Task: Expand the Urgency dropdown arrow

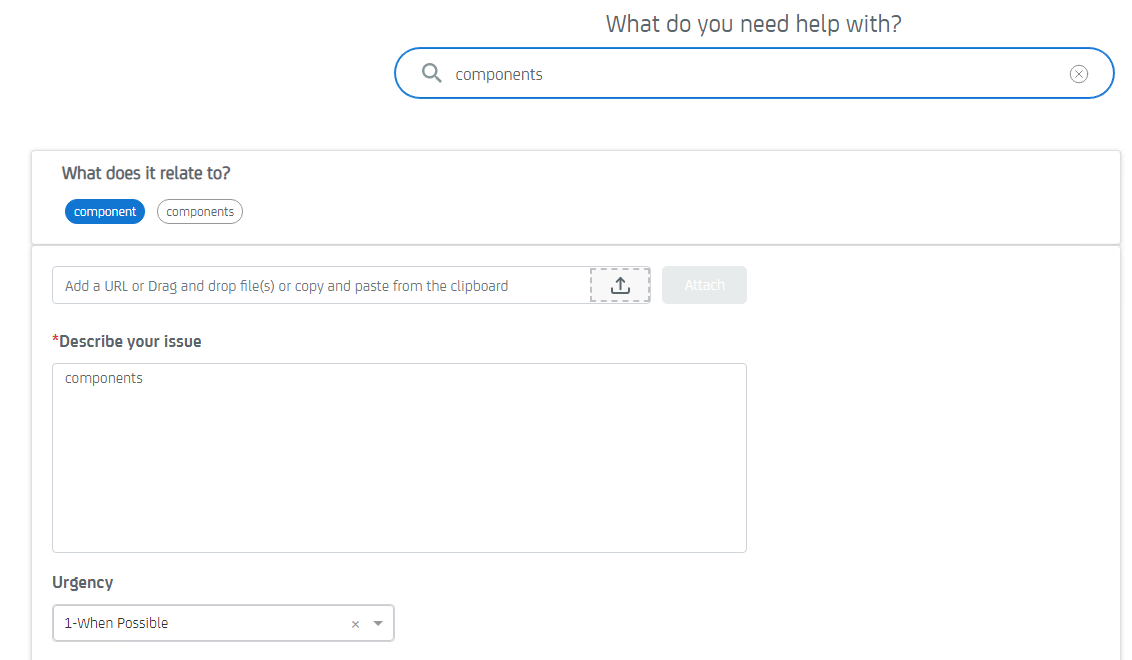Action: 378,623
